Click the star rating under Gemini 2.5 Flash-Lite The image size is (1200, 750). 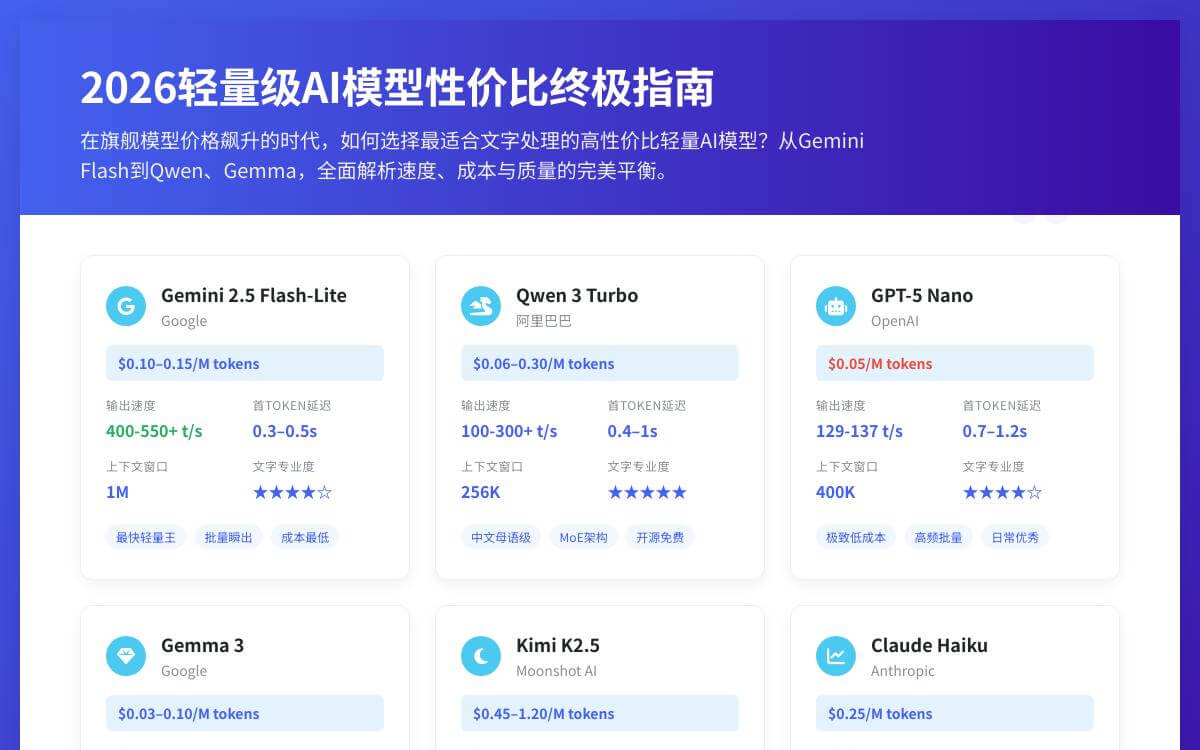(292, 491)
